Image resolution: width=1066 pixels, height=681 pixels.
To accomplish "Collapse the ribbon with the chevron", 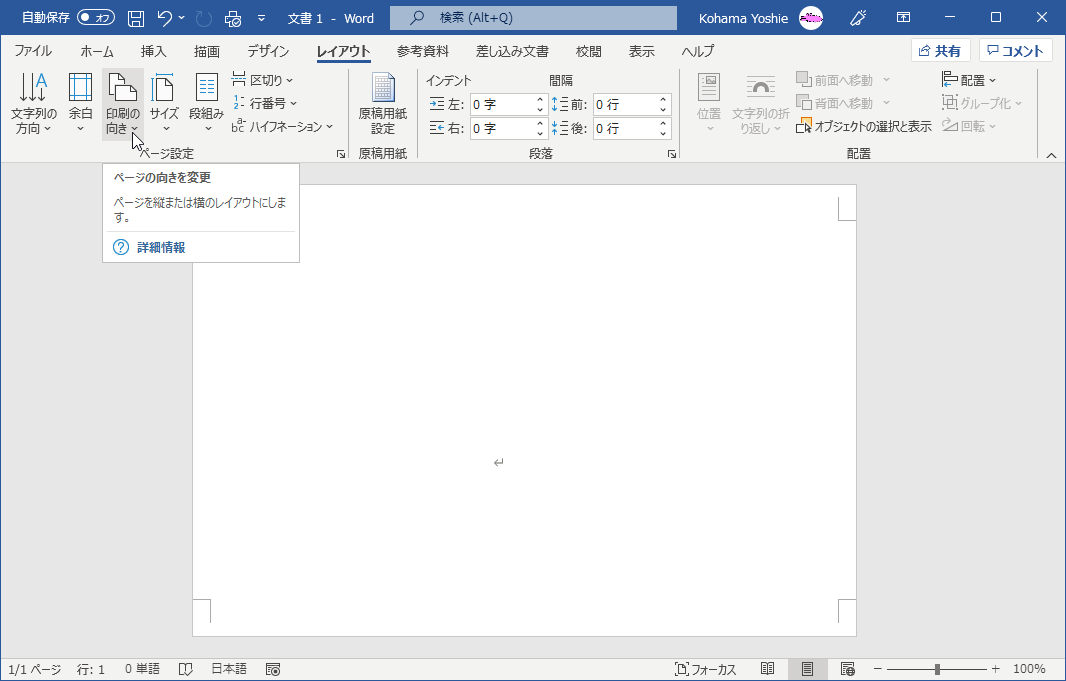I will [1051, 156].
